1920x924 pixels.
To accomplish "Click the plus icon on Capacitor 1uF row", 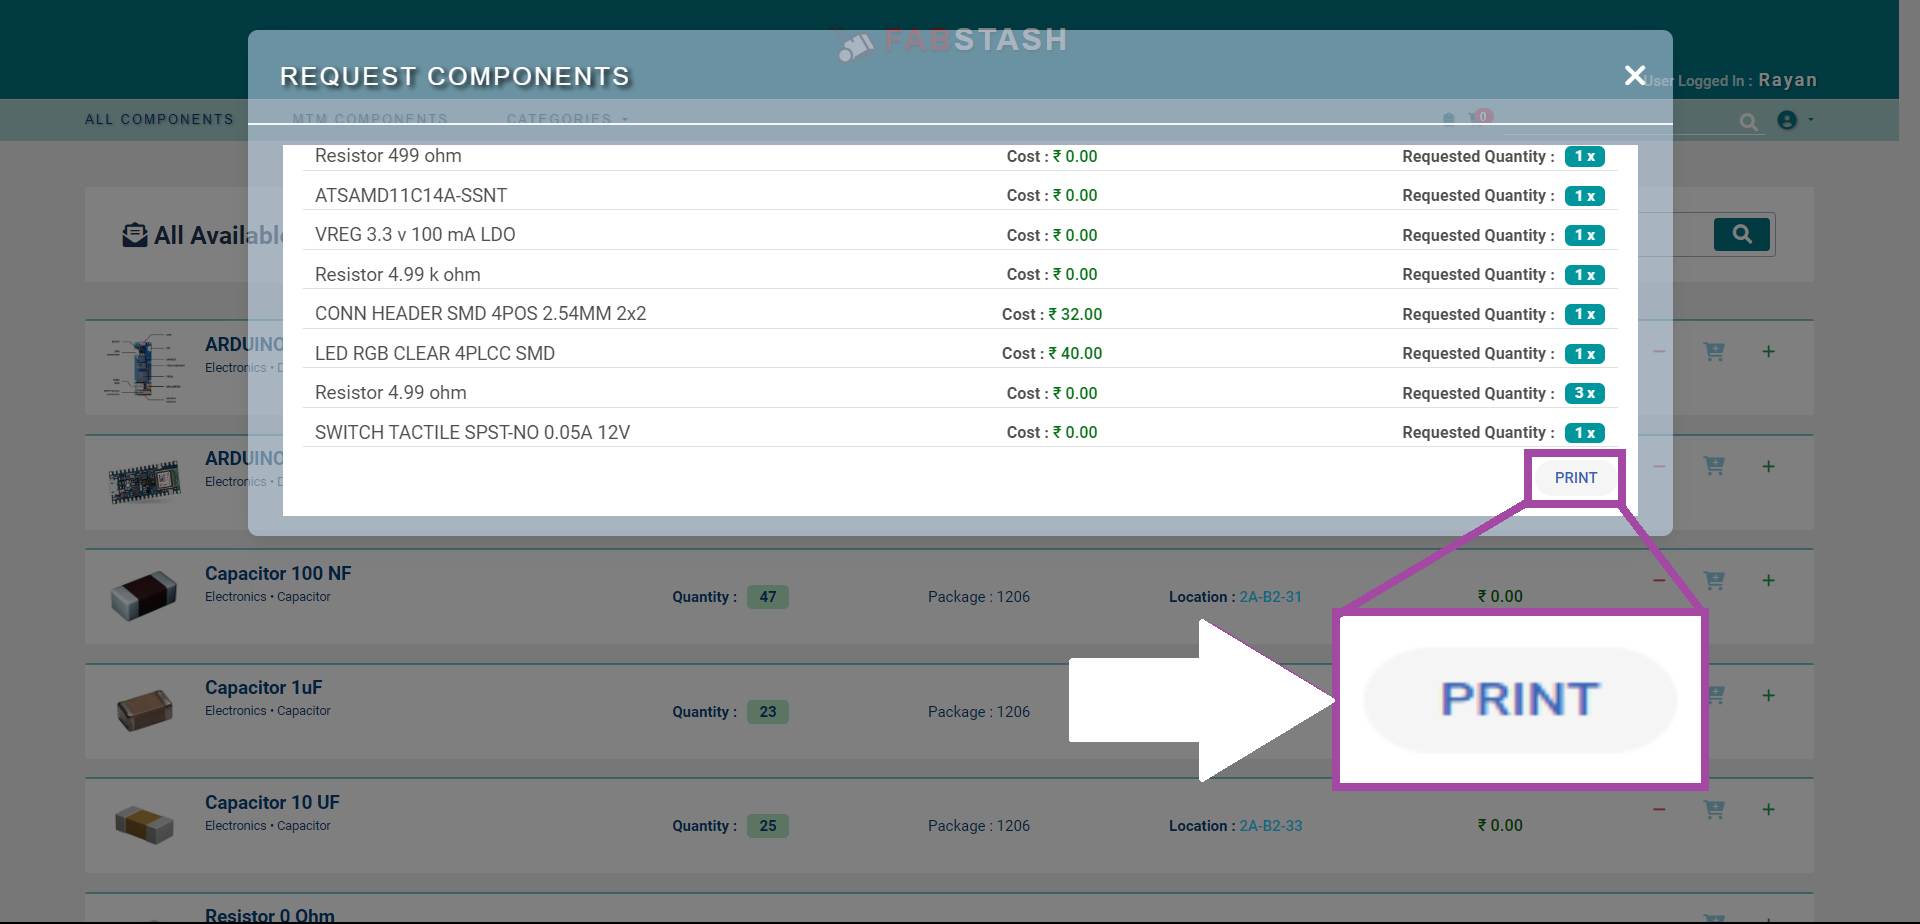I will (1768, 695).
